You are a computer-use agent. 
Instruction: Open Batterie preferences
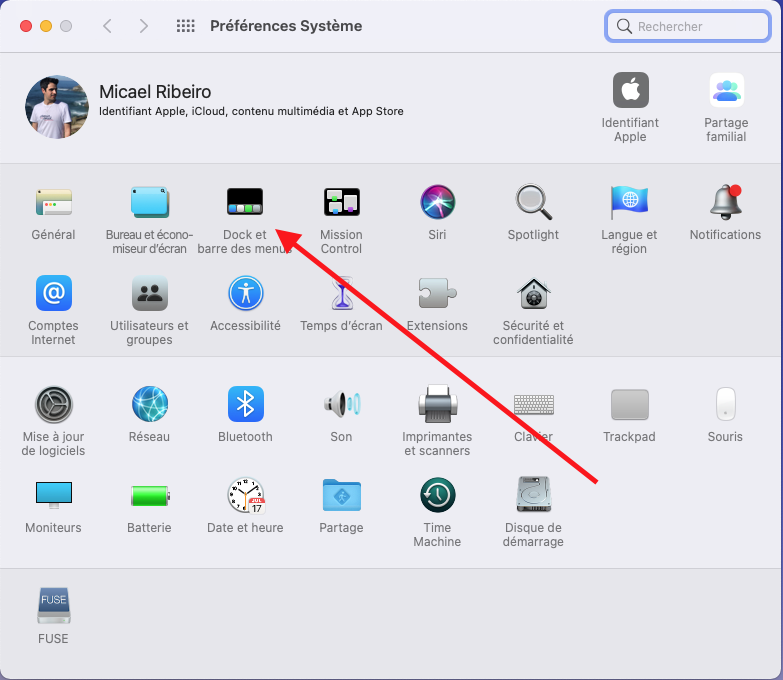[150, 496]
